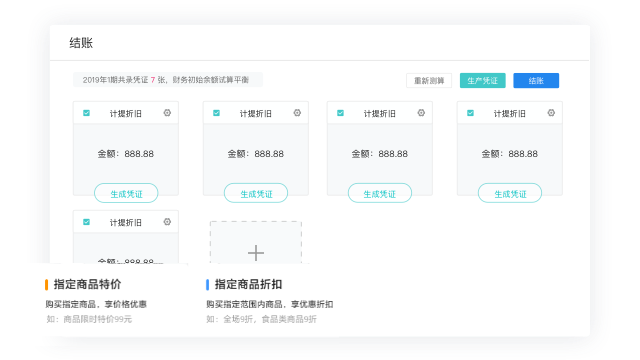Uncheck the first card's checkbox
Image resolution: width=640 pixels, height=360 pixels.
click(87, 113)
